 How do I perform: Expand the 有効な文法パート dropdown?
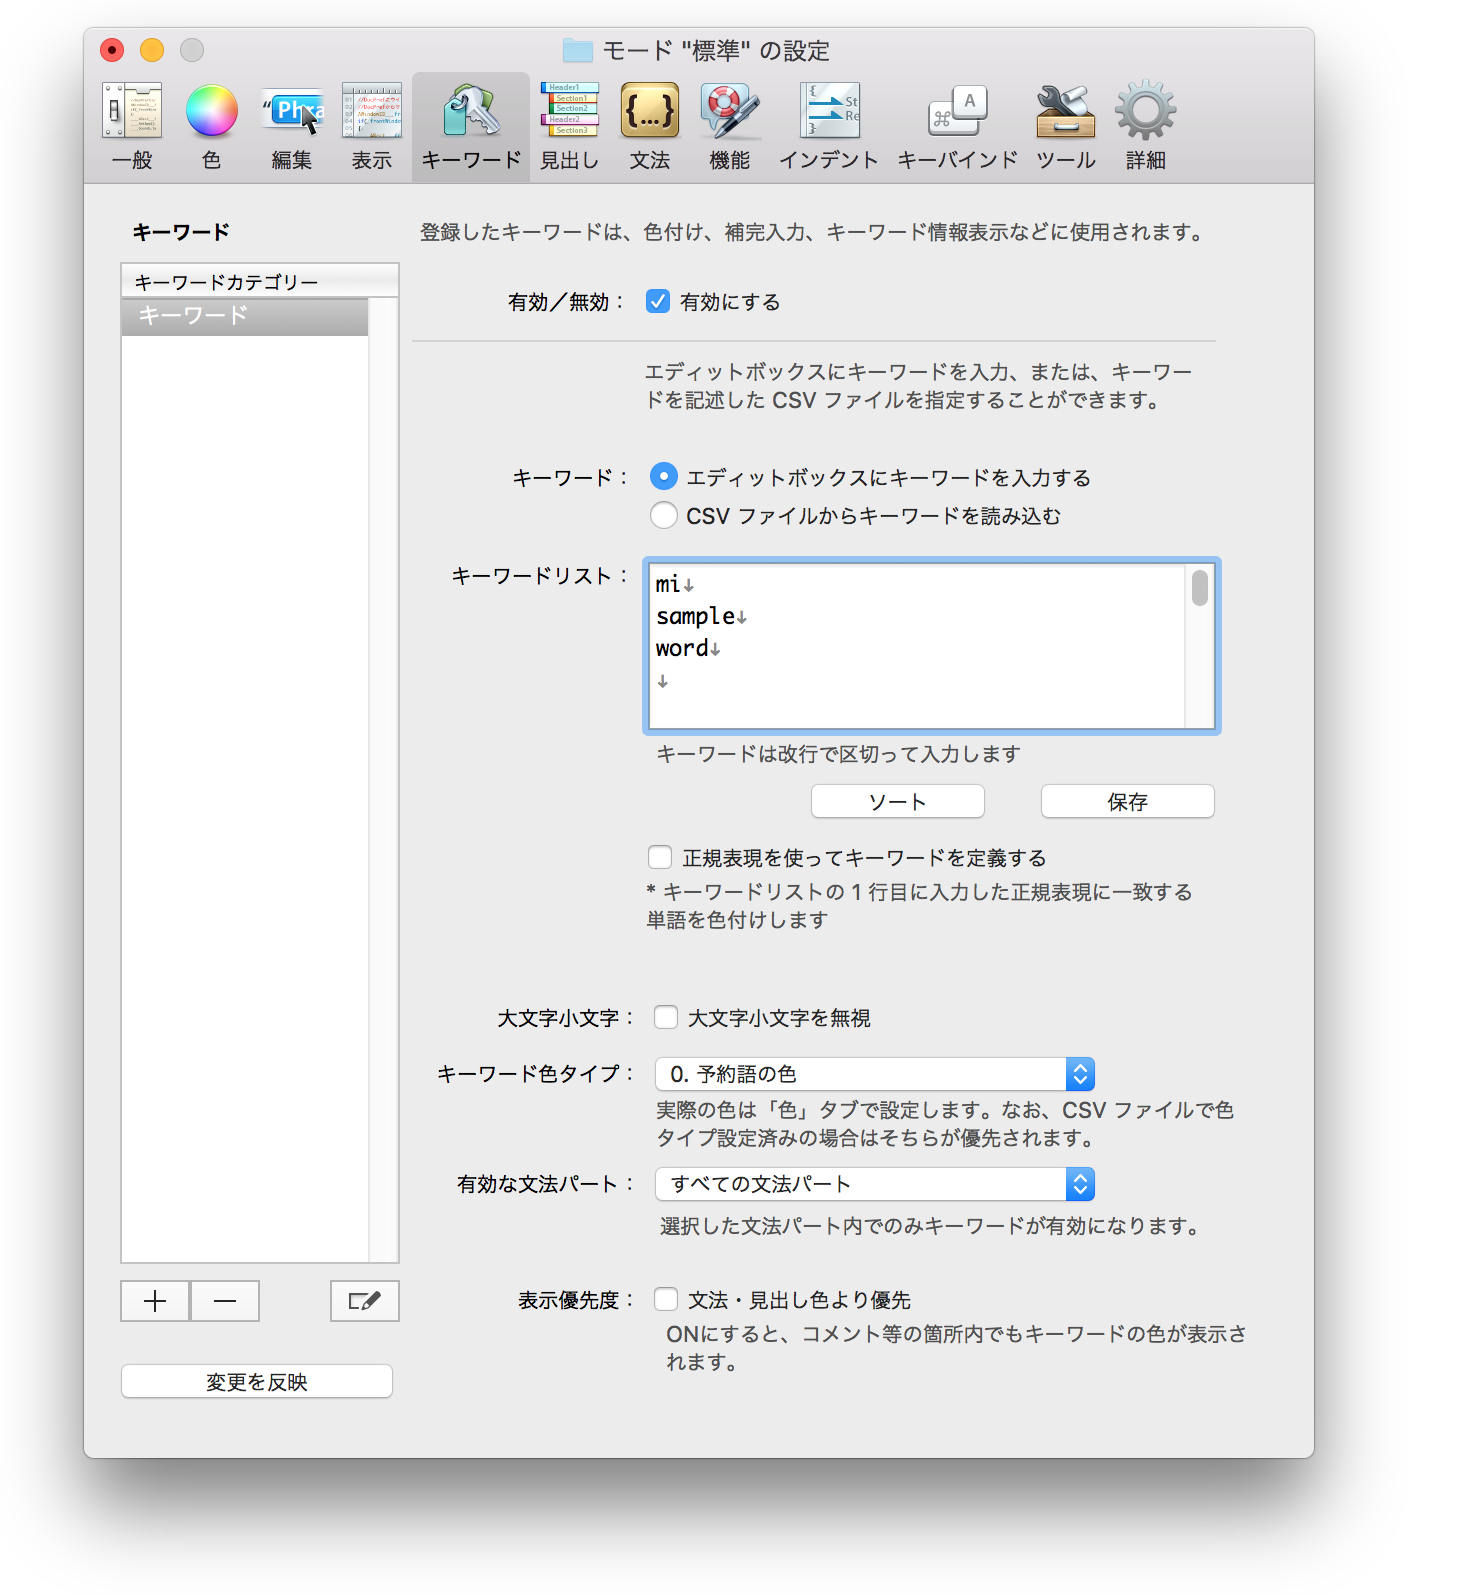coord(874,1184)
